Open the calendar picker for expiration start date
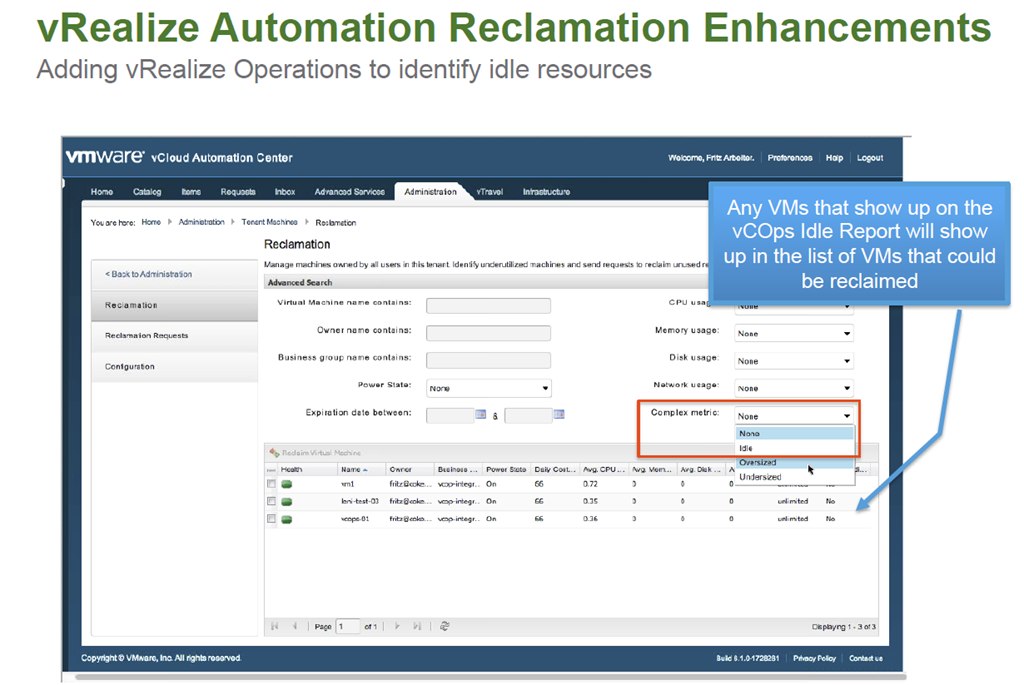This screenshot has height=685, width=1024. coord(481,415)
